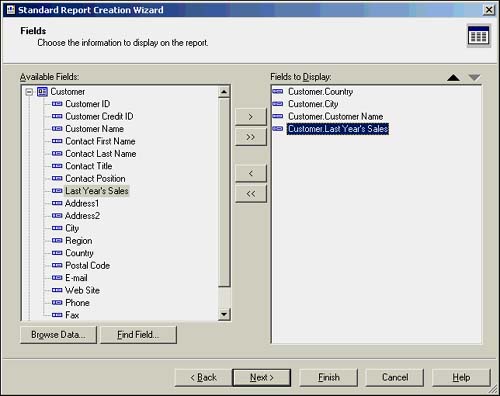Image resolution: width=500 pixels, height=396 pixels.
Task: Collapse the Customer table node
Action: point(29,92)
